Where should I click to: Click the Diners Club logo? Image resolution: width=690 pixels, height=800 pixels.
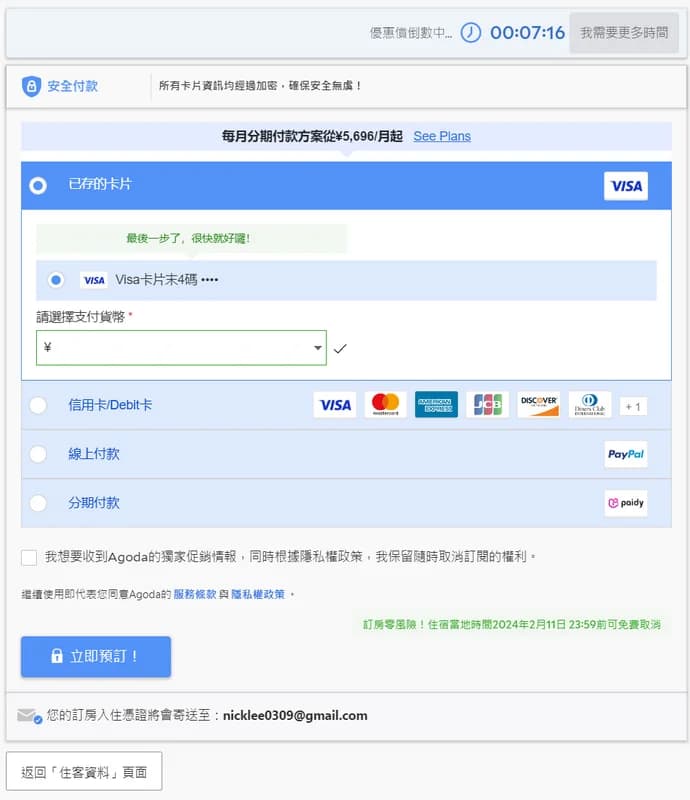[x=589, y=405]
